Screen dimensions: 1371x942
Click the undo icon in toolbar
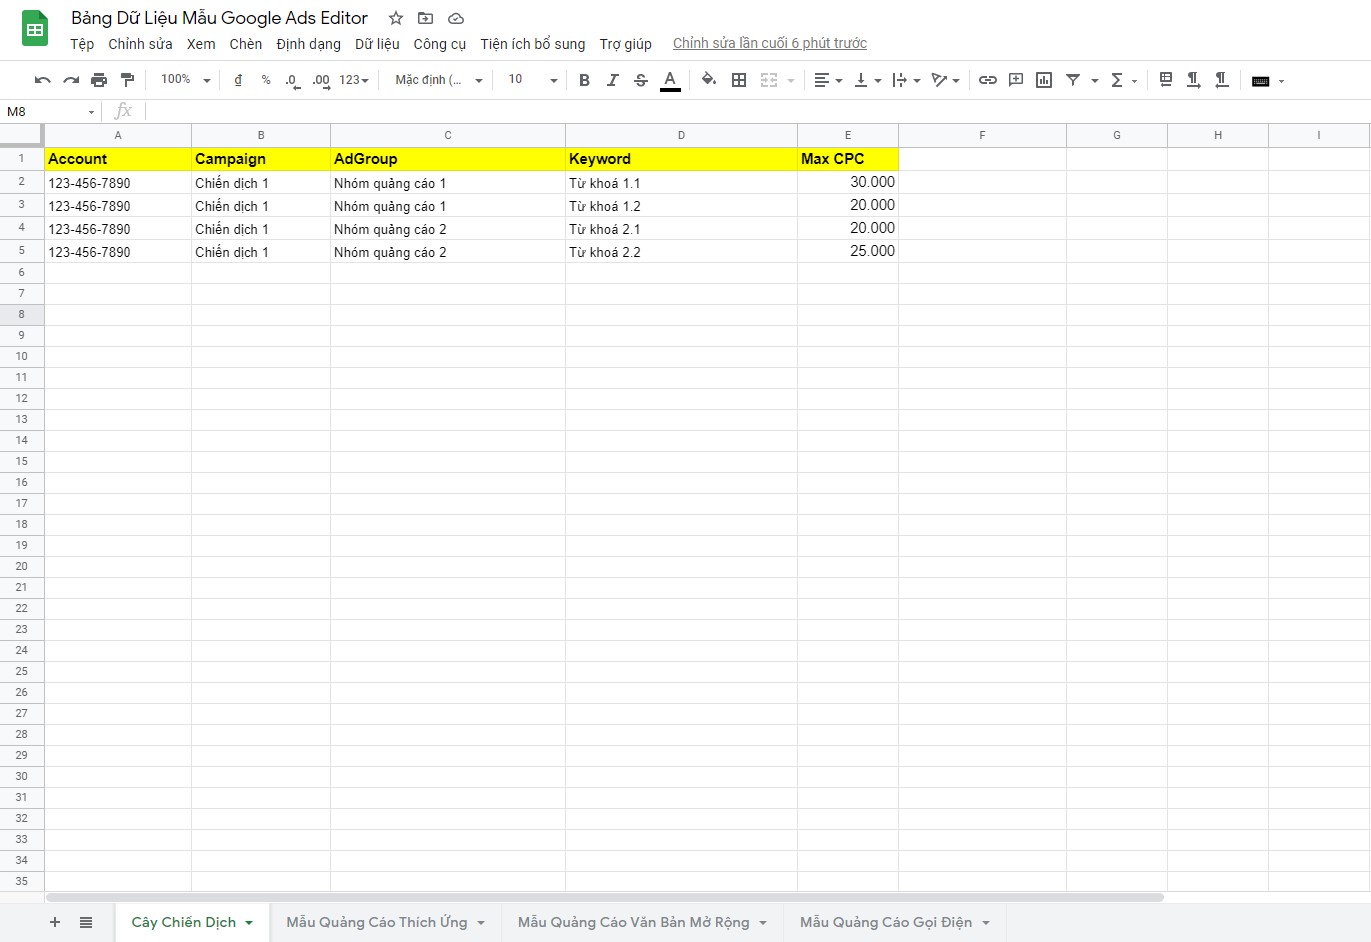pos(42,80)
